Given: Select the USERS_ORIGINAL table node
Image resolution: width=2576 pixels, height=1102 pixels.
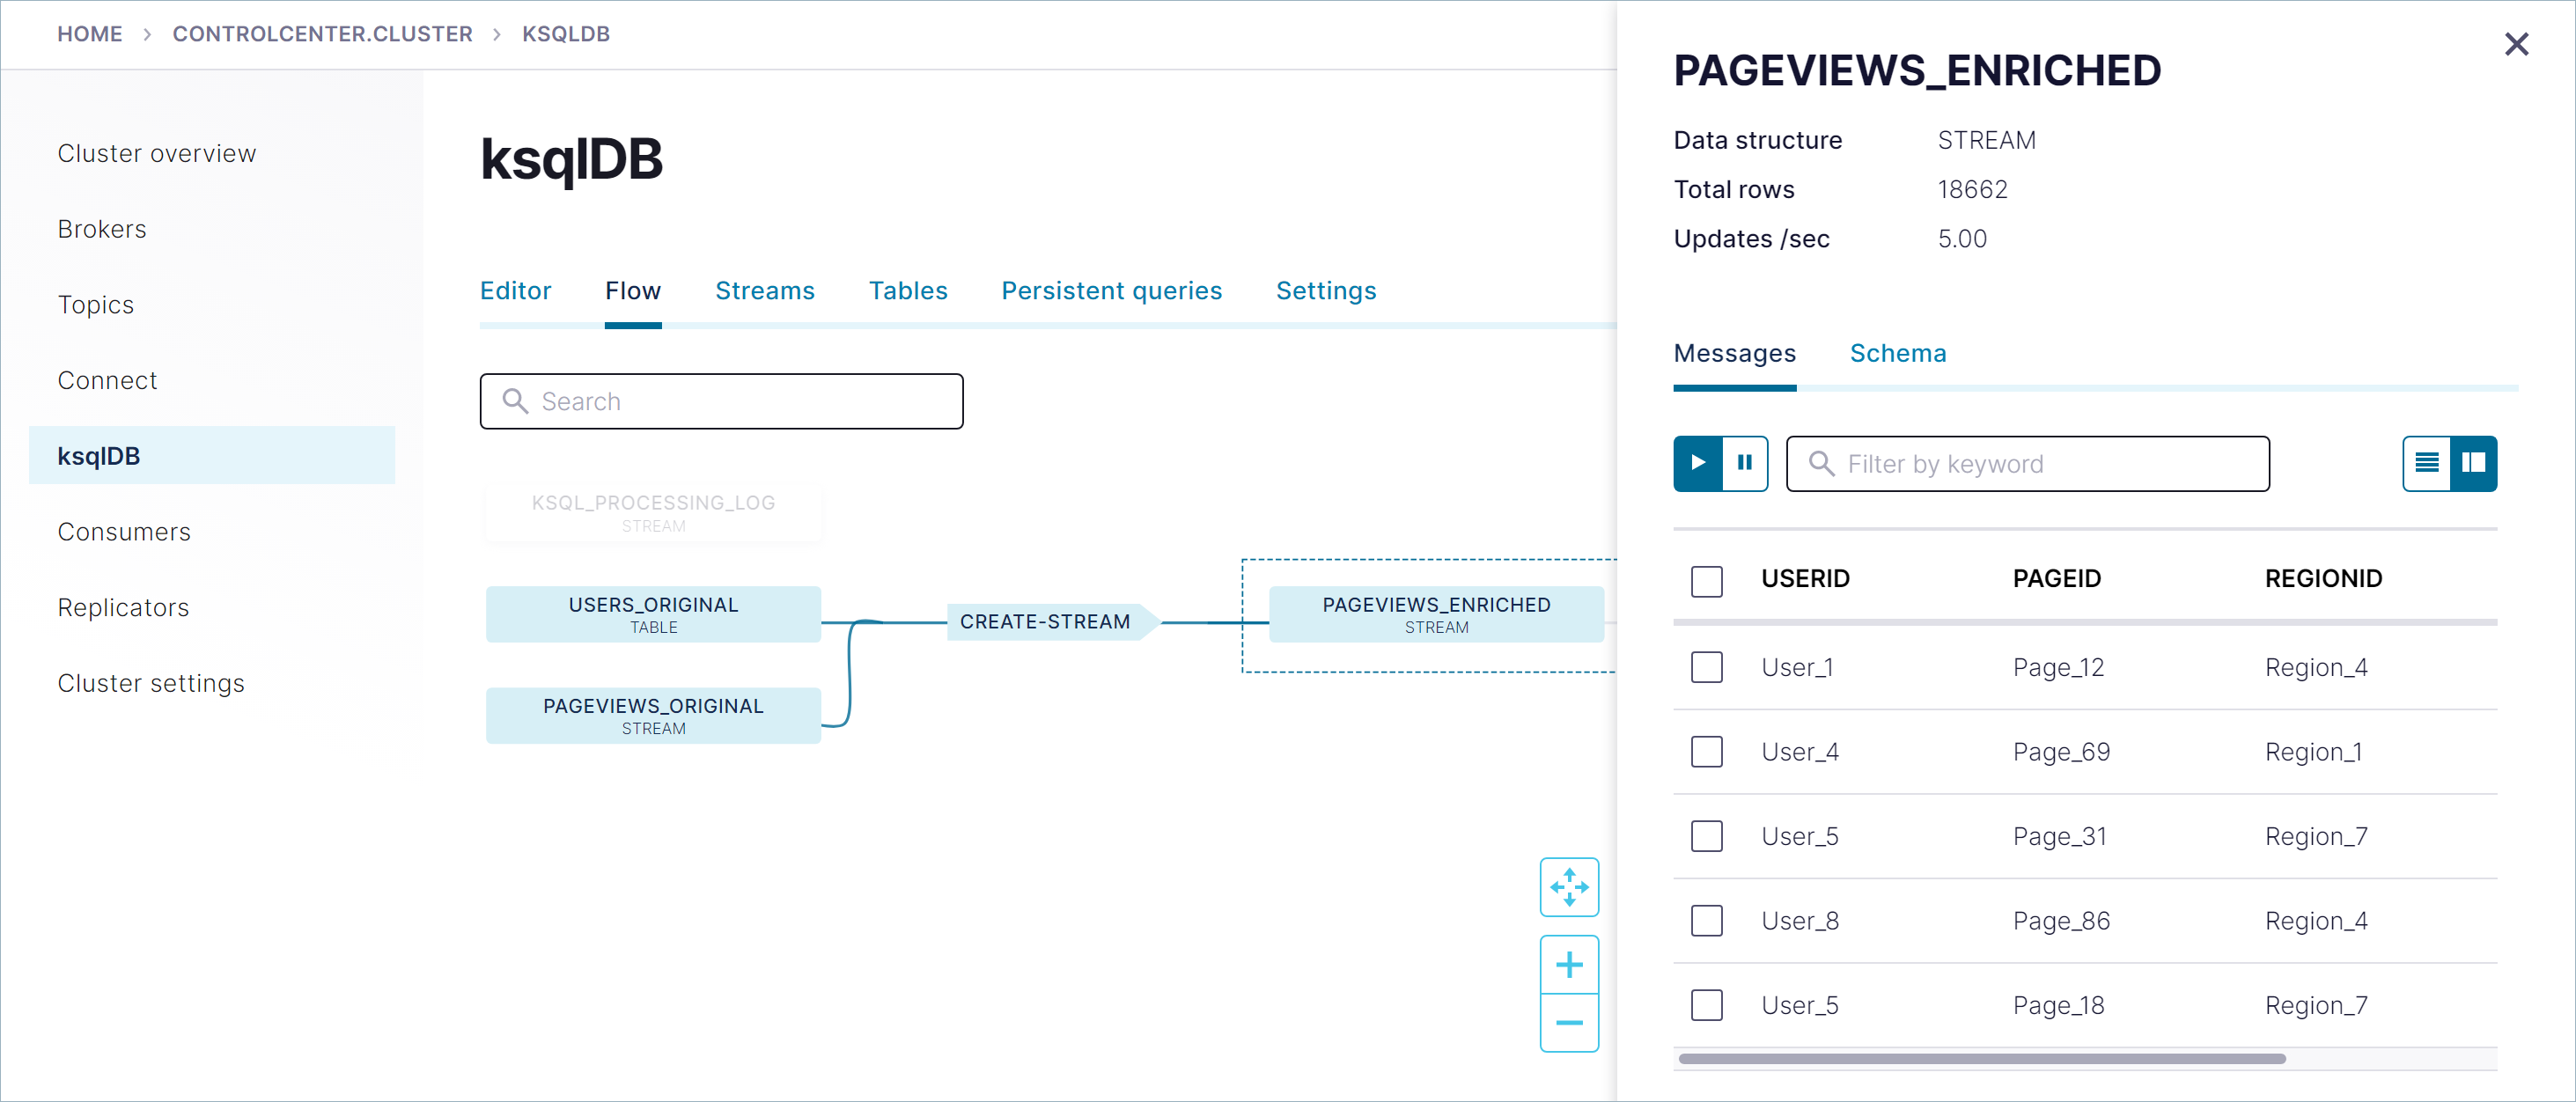Looking at the screenshot, I should click(653, 614).
